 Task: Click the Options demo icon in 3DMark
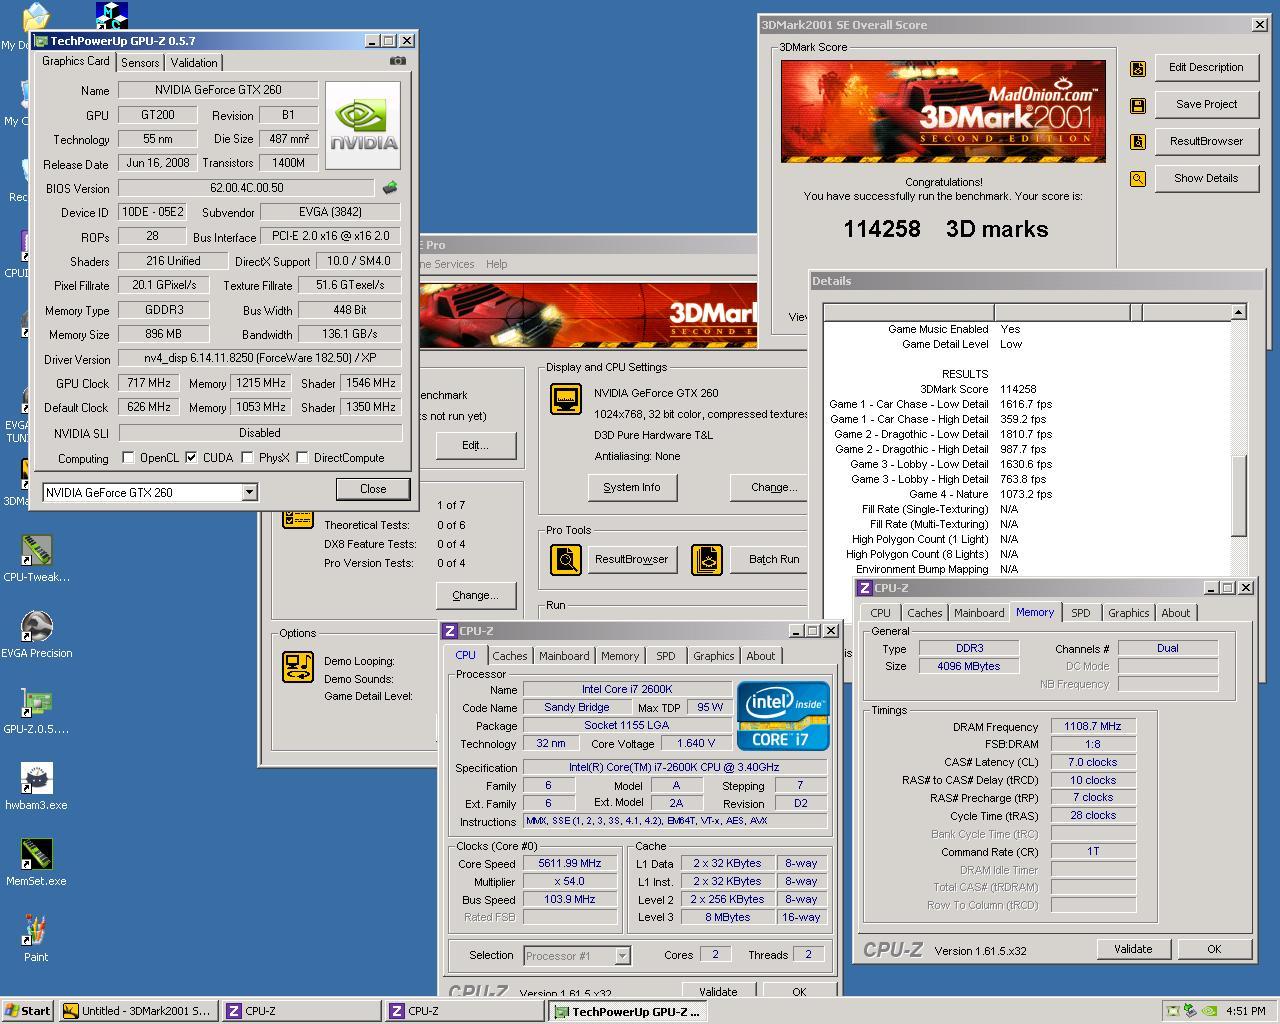click(298, 667)
